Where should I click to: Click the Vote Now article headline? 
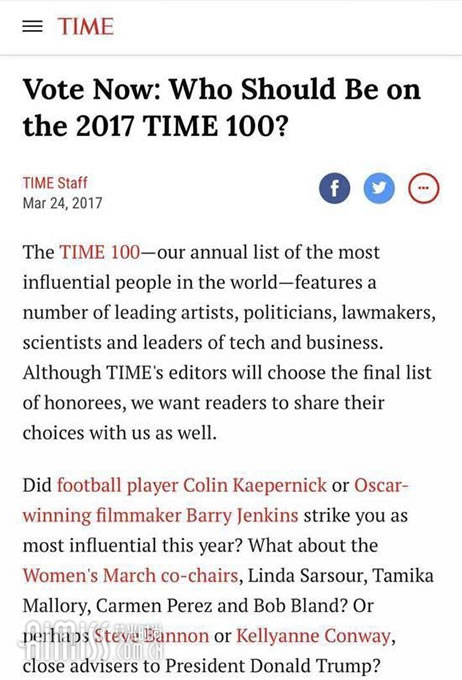point(222,107)
